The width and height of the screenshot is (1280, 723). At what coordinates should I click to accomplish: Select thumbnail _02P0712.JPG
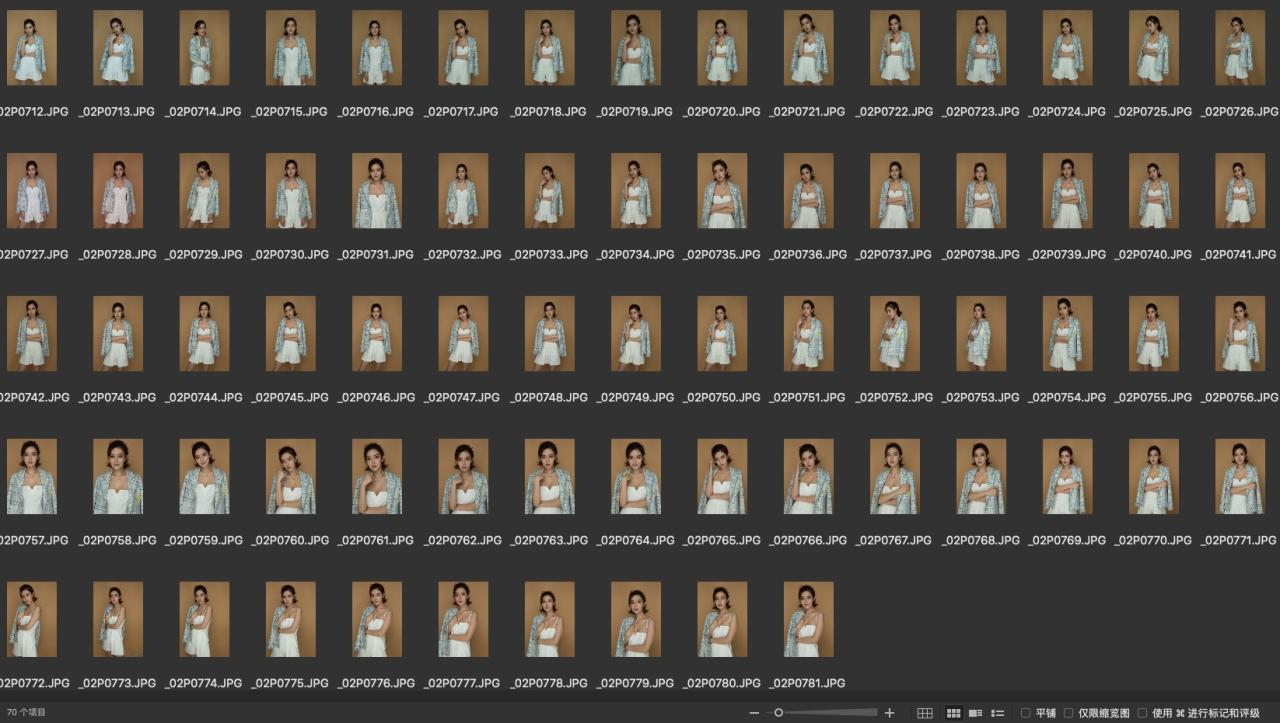coord(32,48)
